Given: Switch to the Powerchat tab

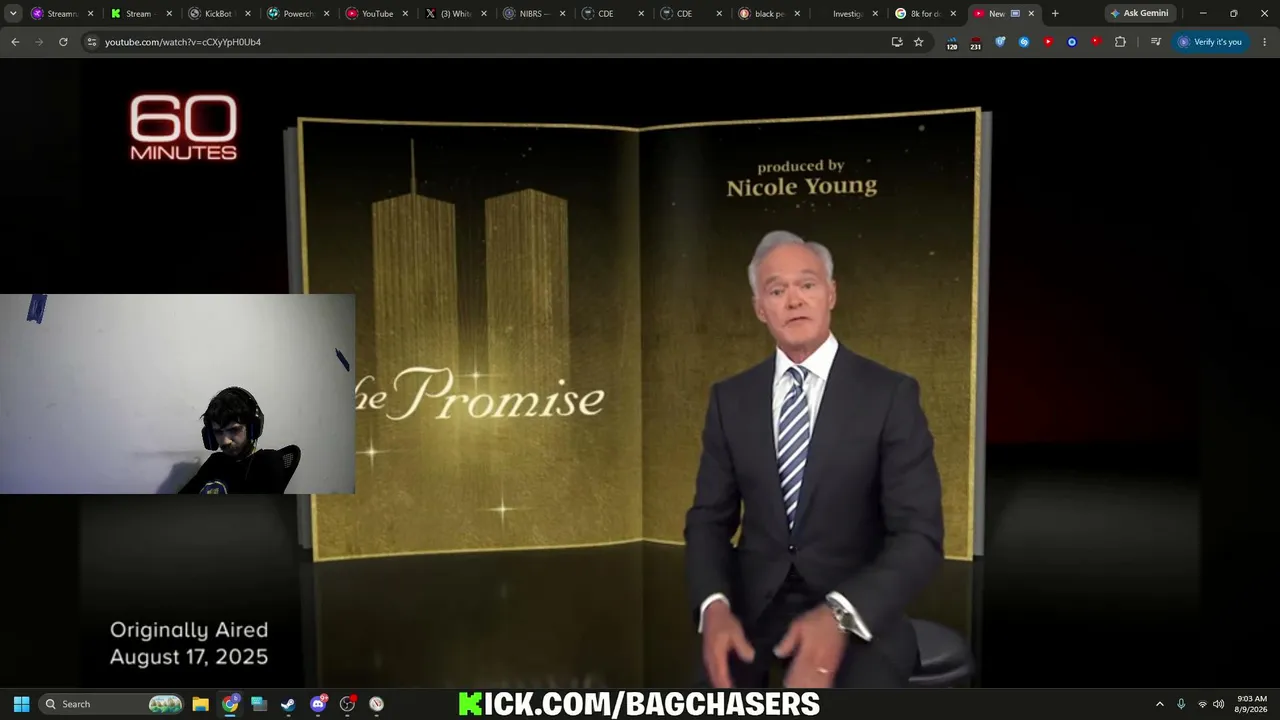Looking at the screenshot, I should pyautogui.click(x=299, y=14).
